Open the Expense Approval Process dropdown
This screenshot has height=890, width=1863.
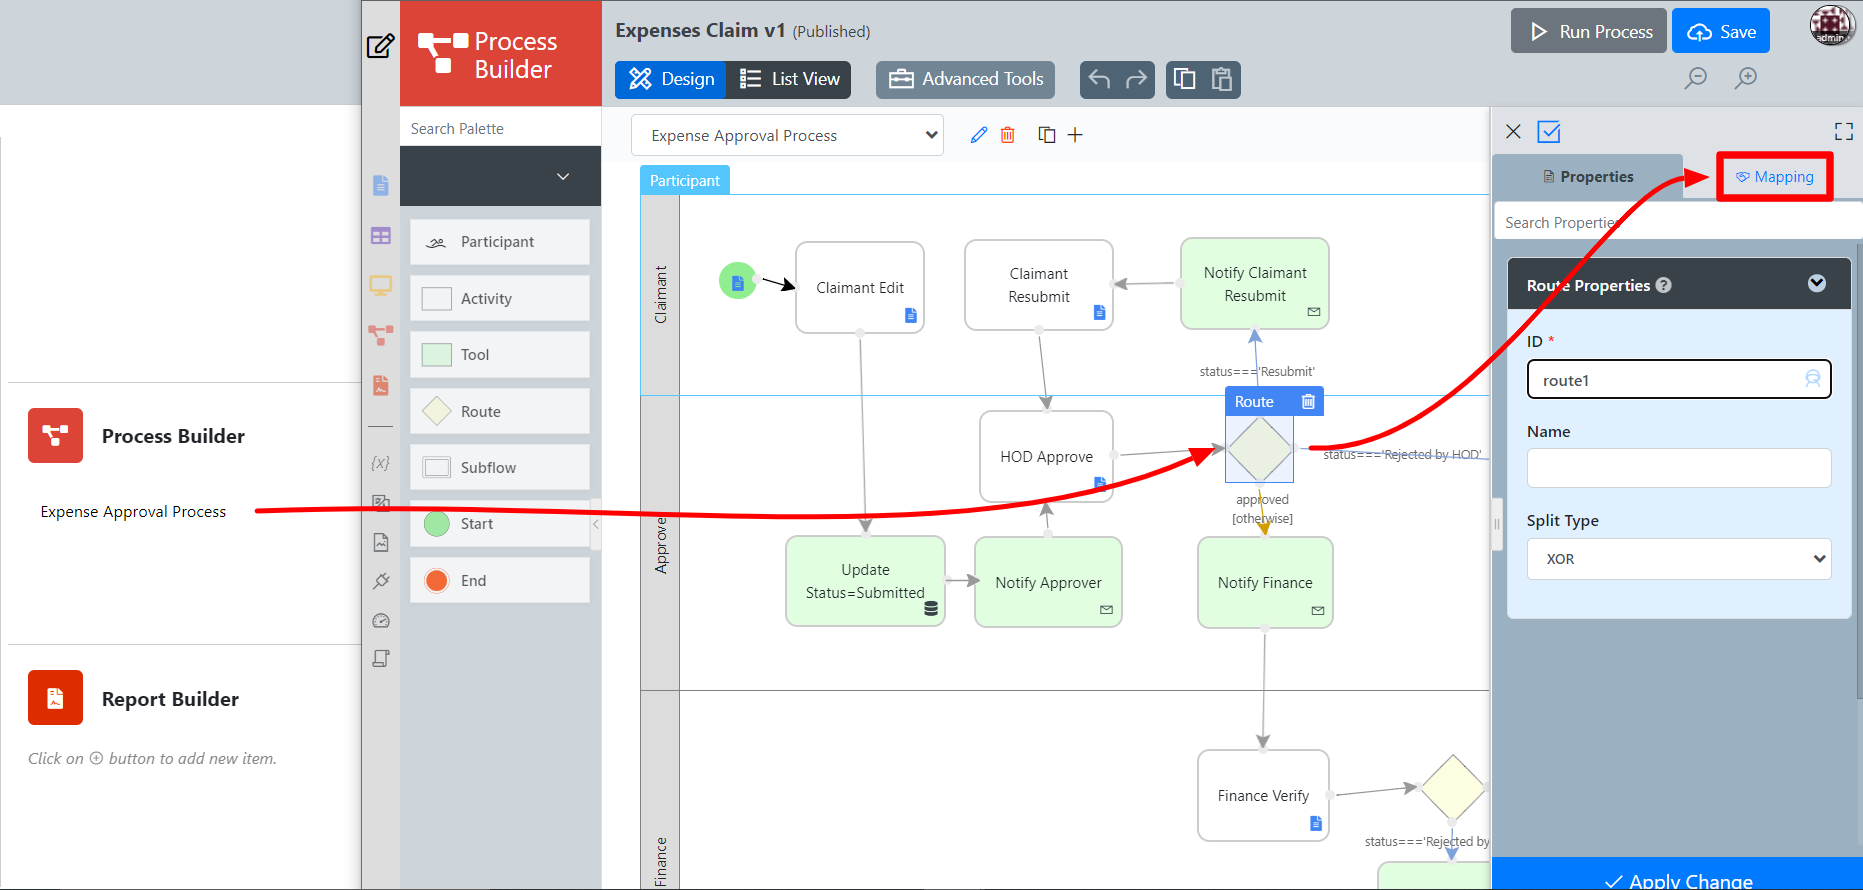pos(787,135)
